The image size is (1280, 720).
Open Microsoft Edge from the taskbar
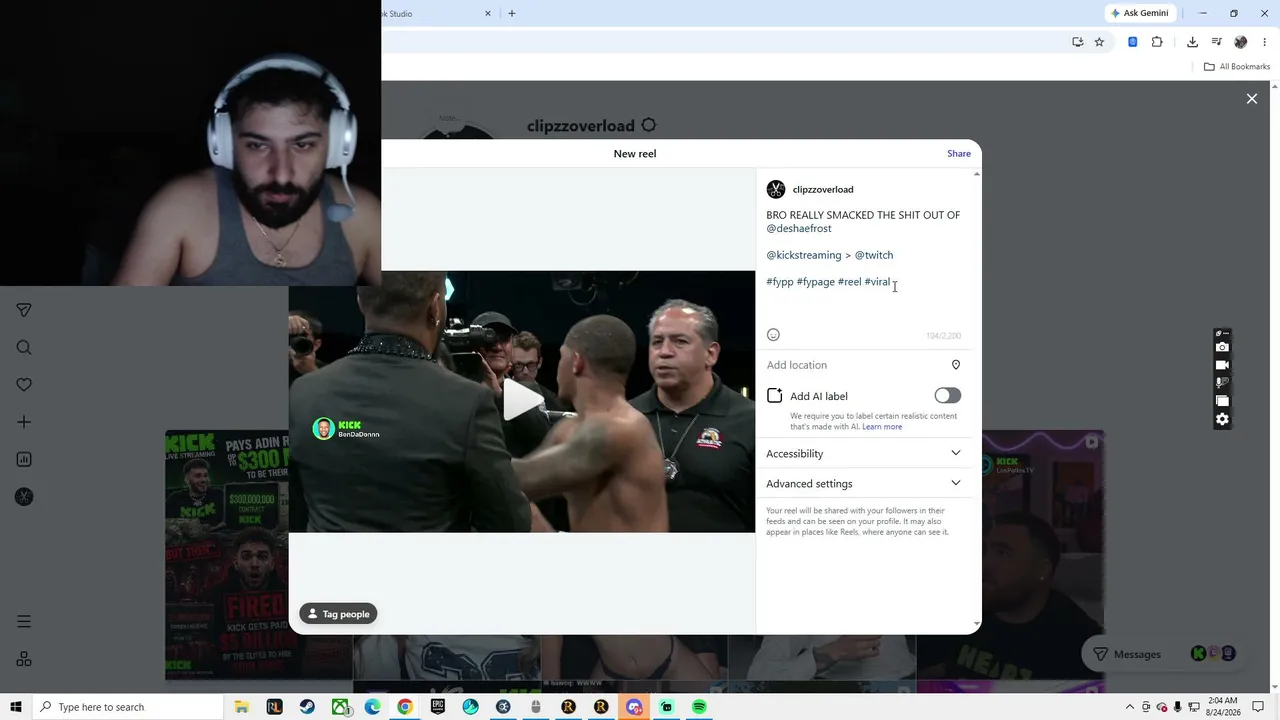pos(372,707)
